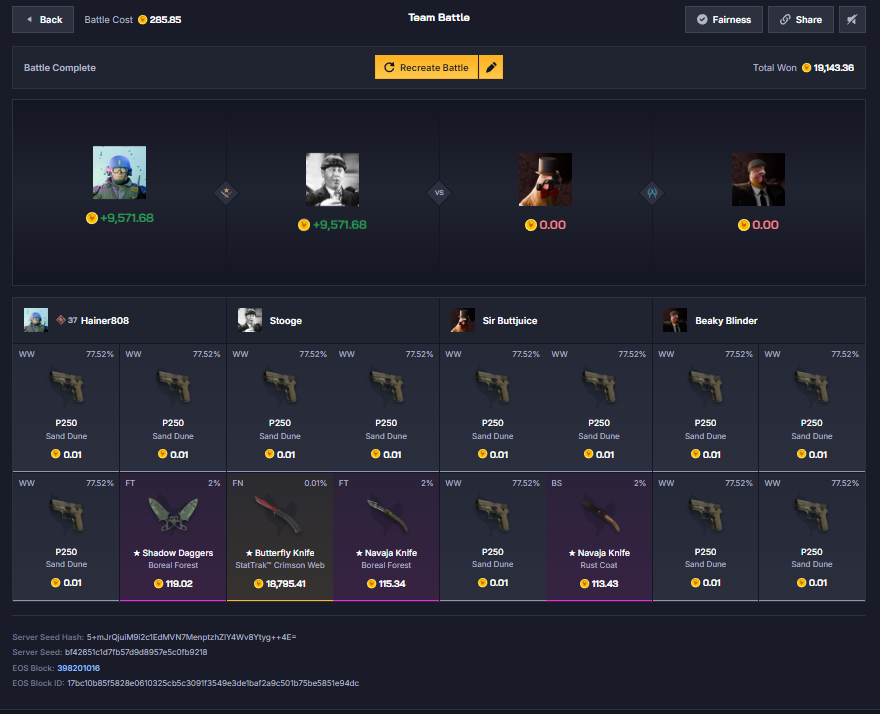Click the Sir Buttjuice player name
This screenshot has height=714, width=880.
point(510,321)
